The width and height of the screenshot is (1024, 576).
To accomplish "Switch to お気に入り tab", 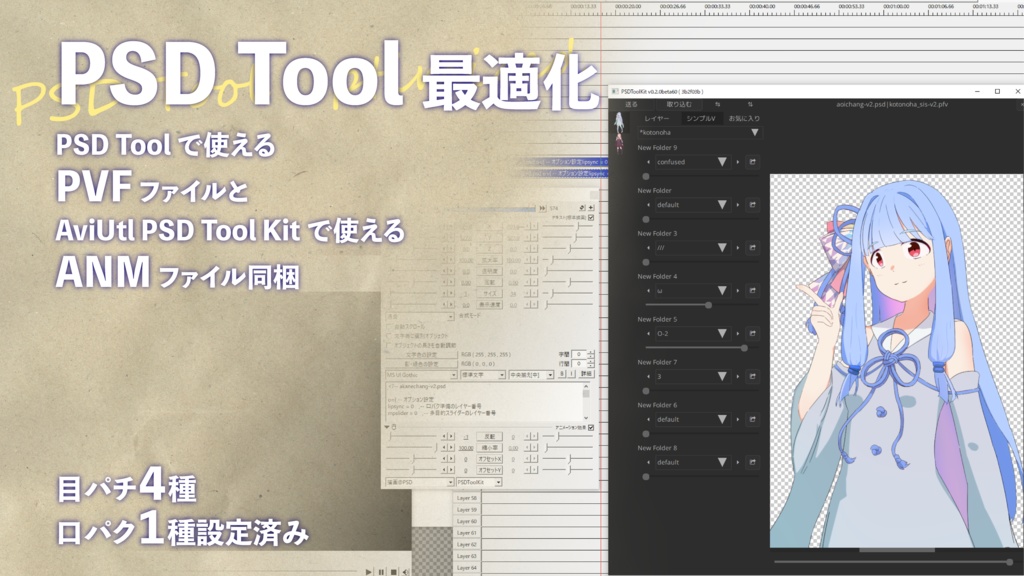I will click(744, 119).
